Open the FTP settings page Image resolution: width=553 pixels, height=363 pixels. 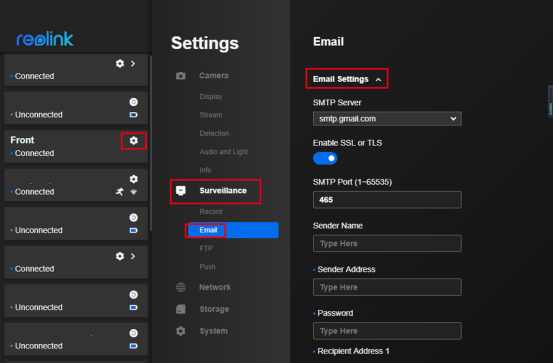tap(206, 248)
